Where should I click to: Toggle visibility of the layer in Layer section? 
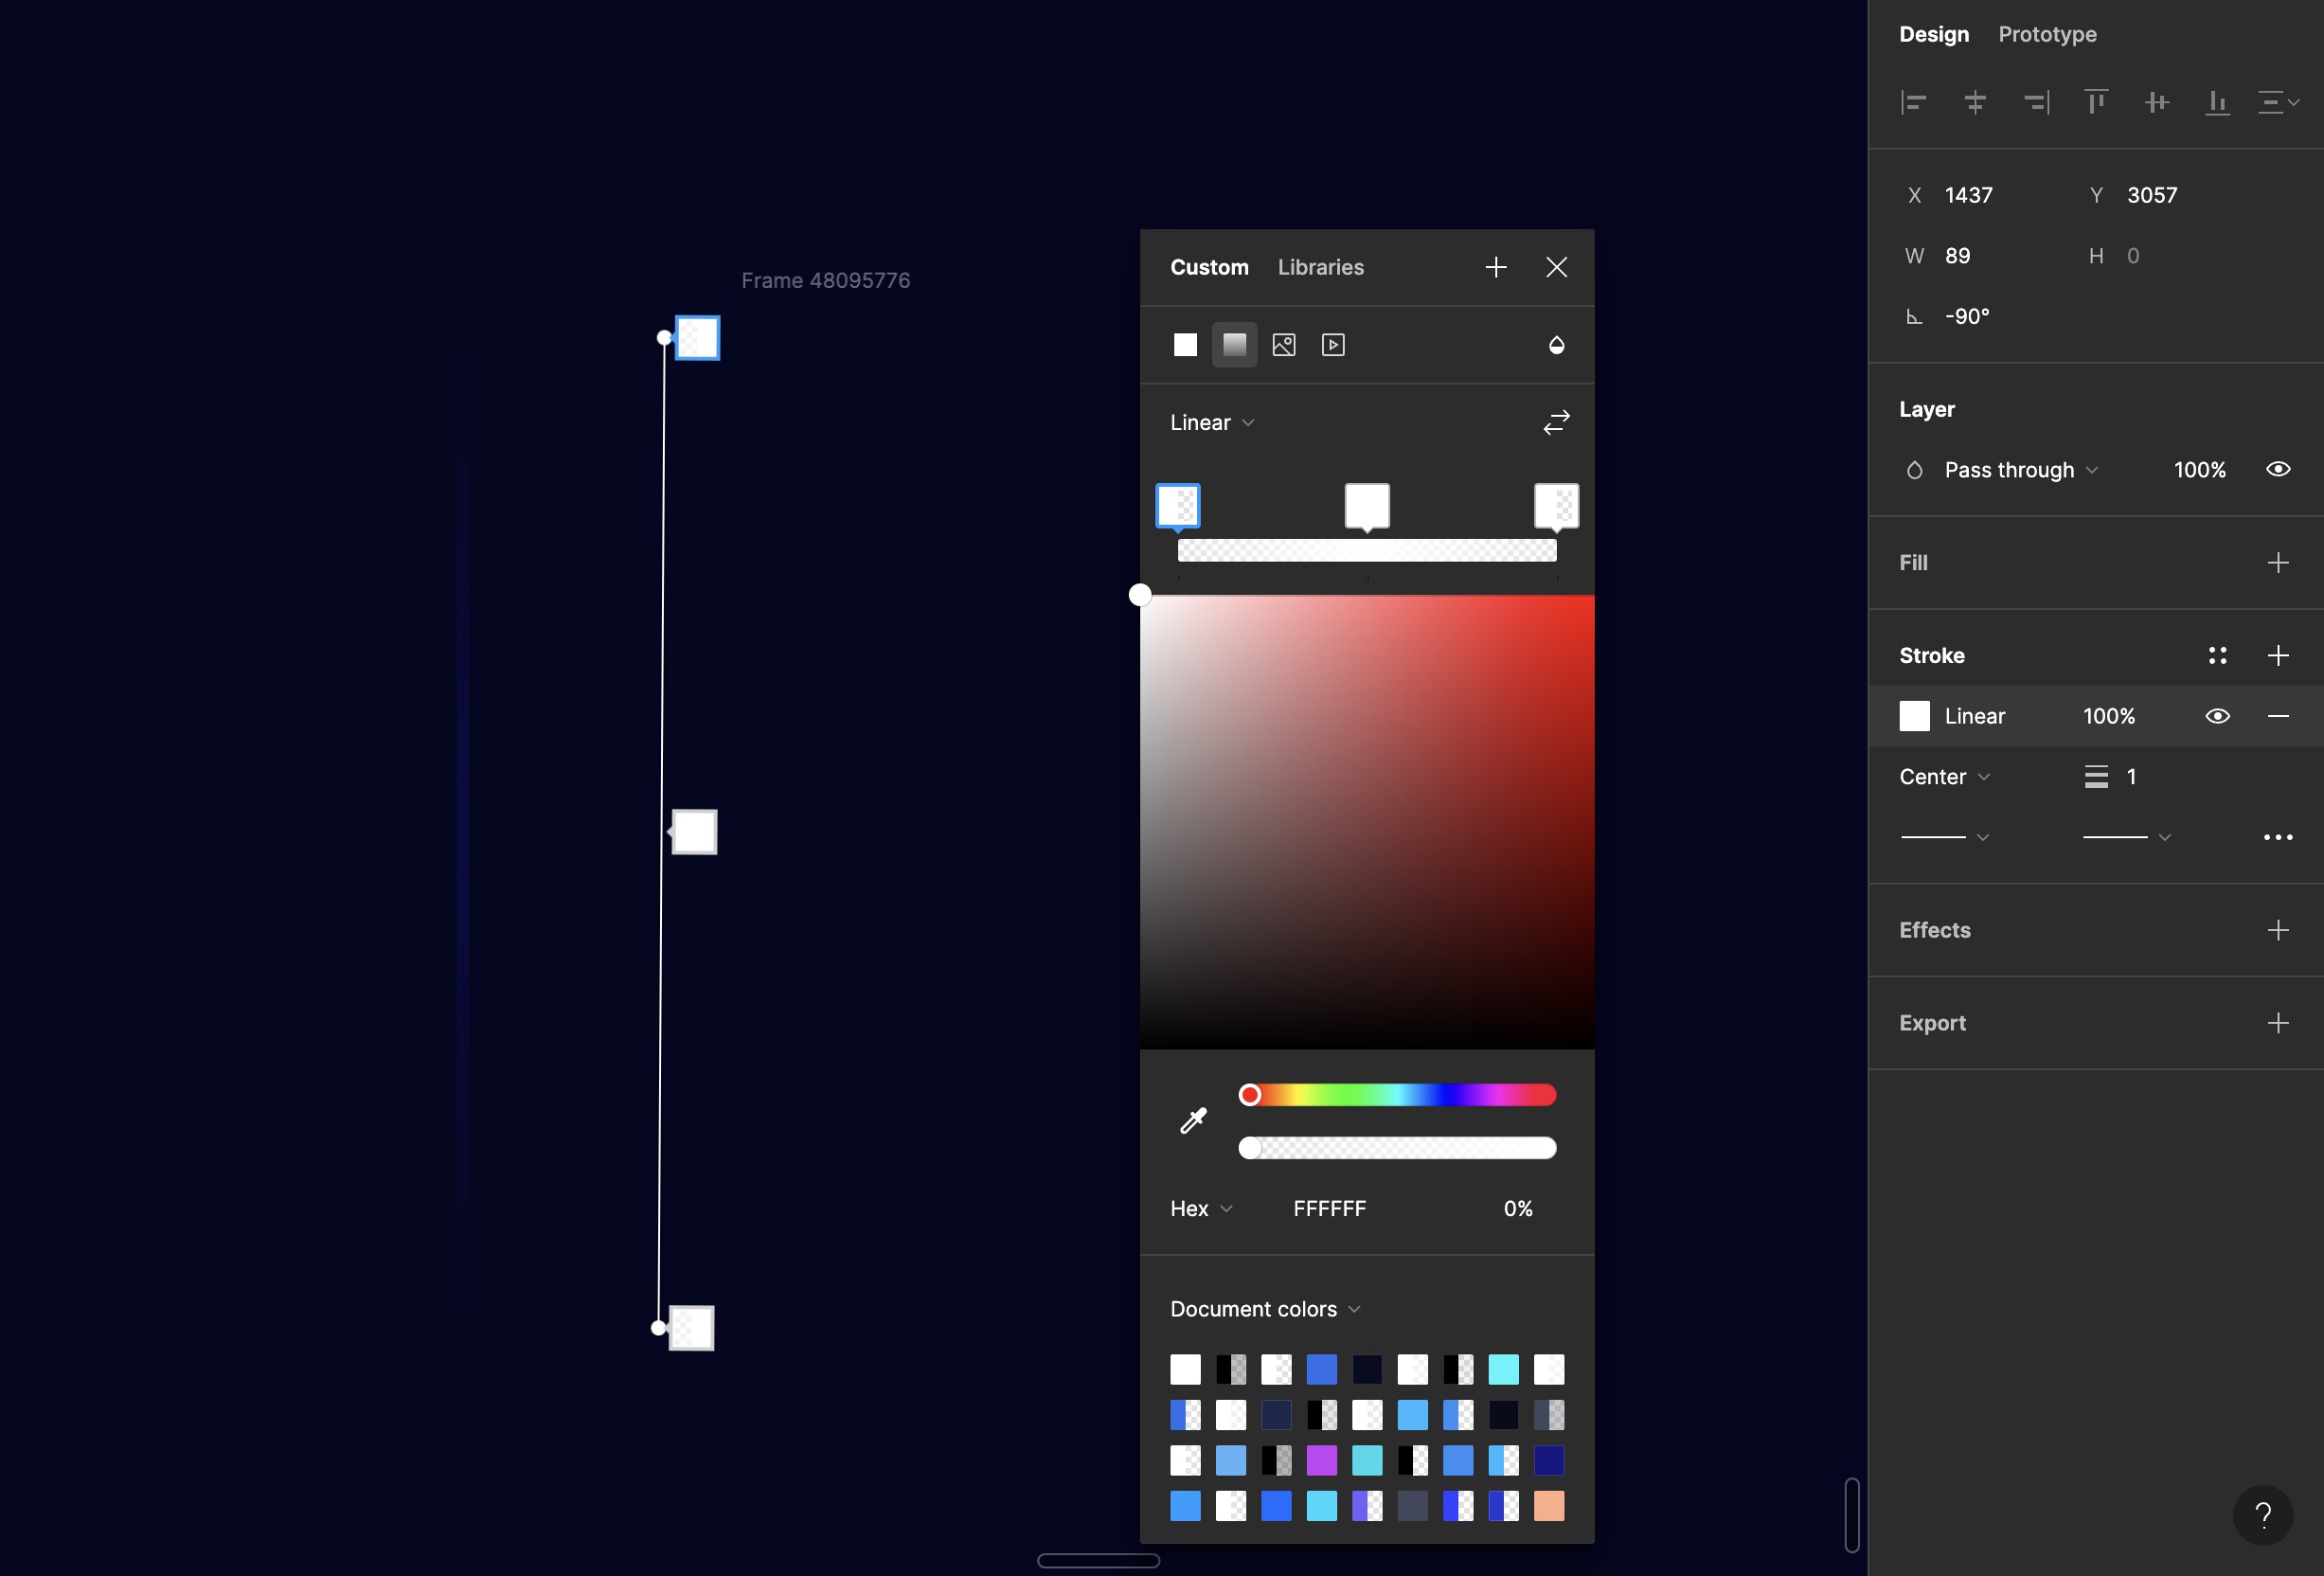tap(2278, 469)
